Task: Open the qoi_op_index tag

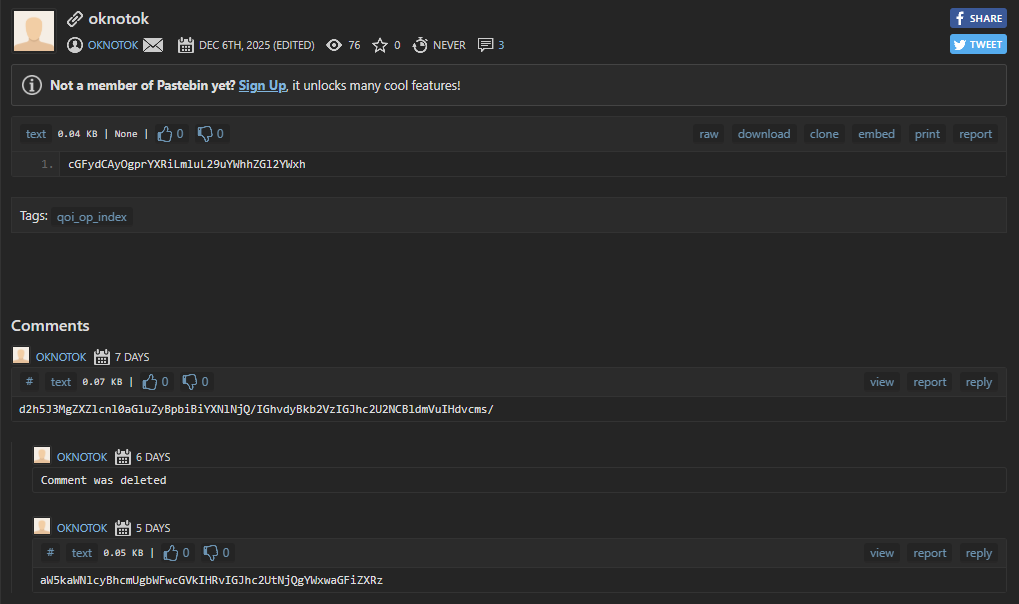Action: coord(92,217)
